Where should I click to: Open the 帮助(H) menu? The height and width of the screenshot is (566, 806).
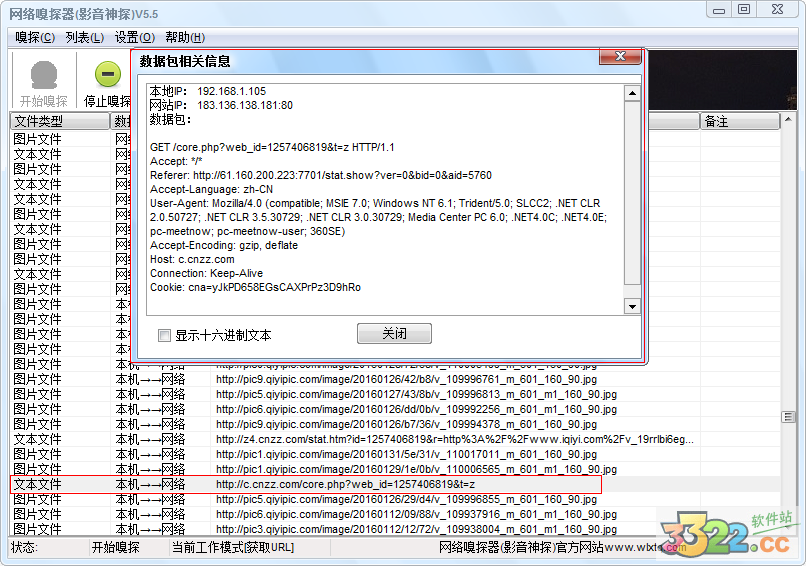pos(185,38)
